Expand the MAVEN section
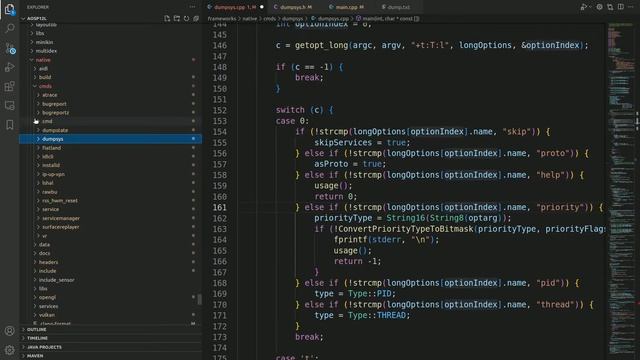The height and width of the screenshot is (360, 640). pyautogui.click(x=110, y=356)
